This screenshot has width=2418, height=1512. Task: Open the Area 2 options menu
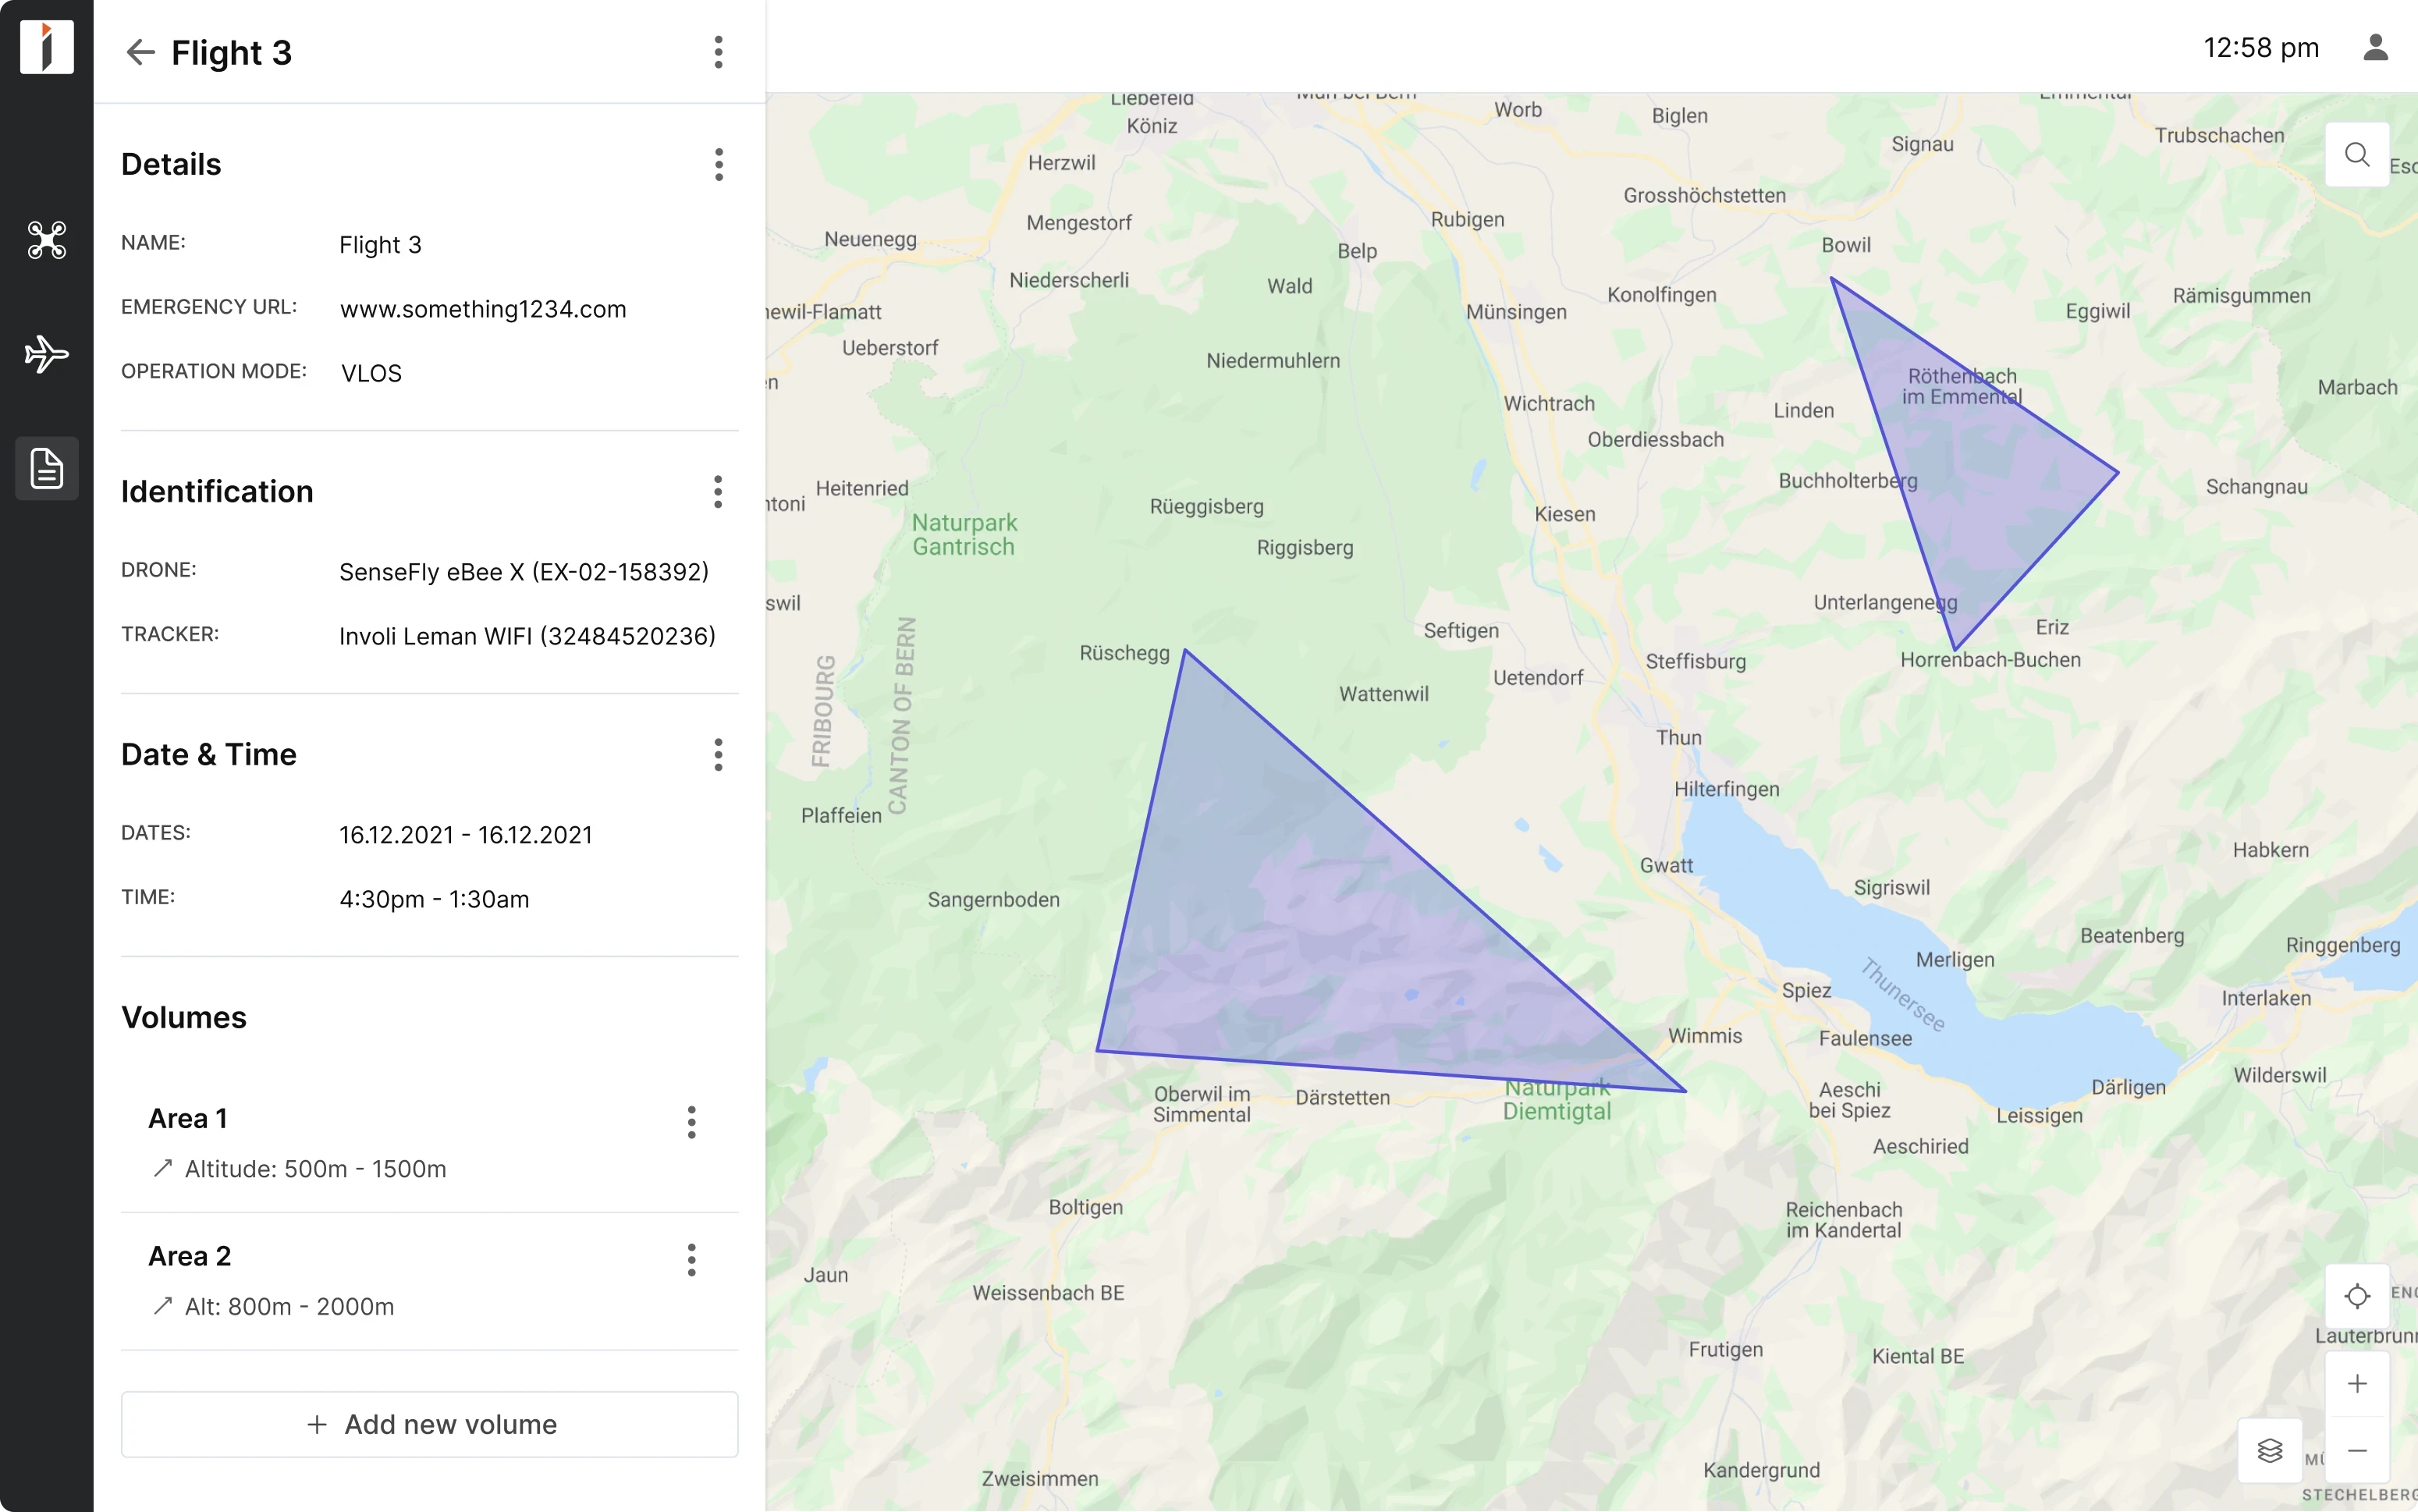[x=692, y=1260]
